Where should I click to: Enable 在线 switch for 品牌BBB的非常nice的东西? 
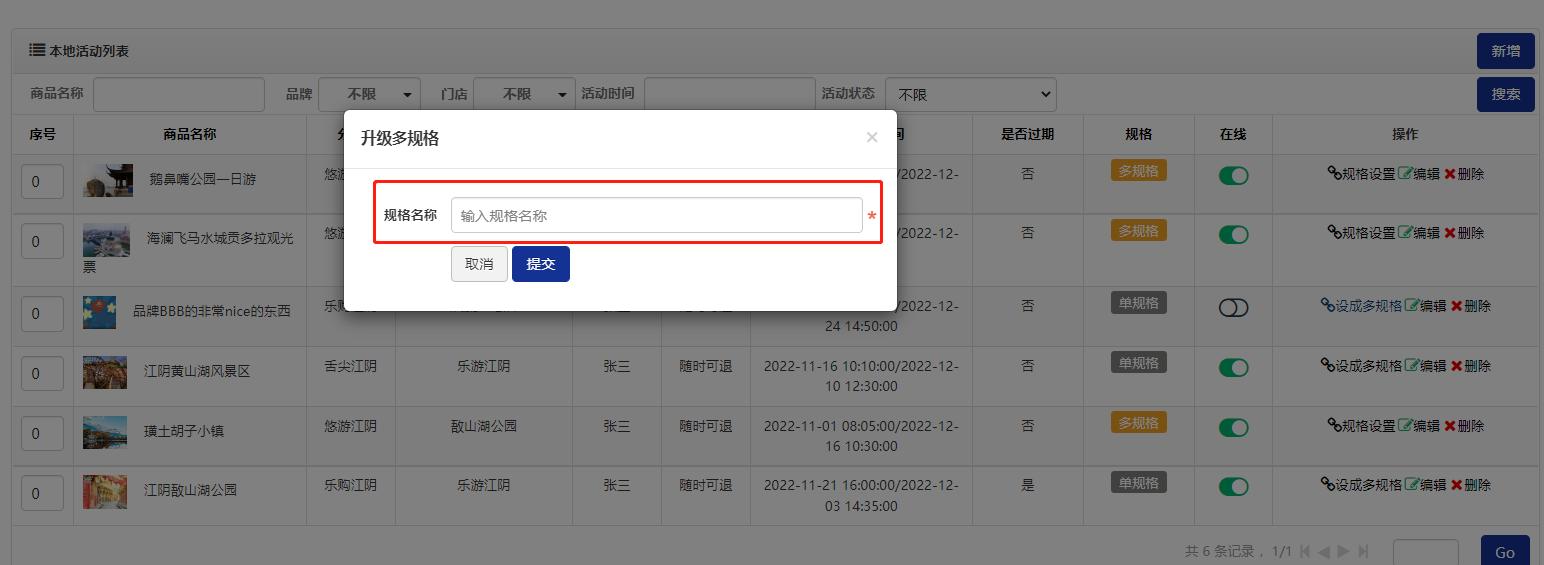1234,308
